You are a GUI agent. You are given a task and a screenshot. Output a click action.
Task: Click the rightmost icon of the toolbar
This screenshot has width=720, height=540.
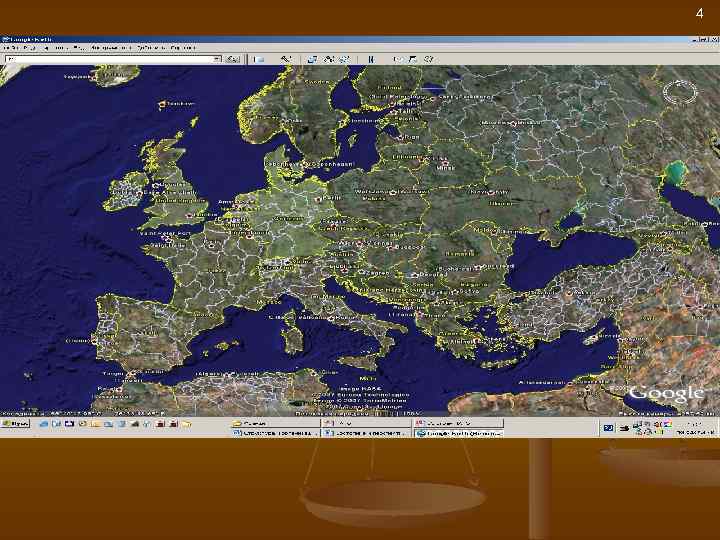coord(429,59)
